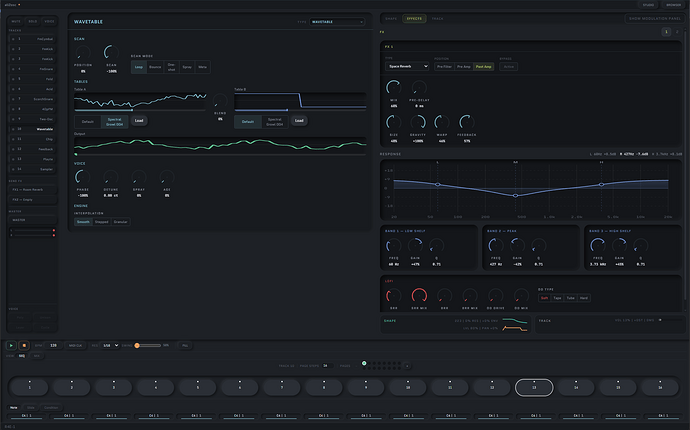Adjust the Detune knob
This screenshot has height=430, width=690.
click(x=110, y=177)
